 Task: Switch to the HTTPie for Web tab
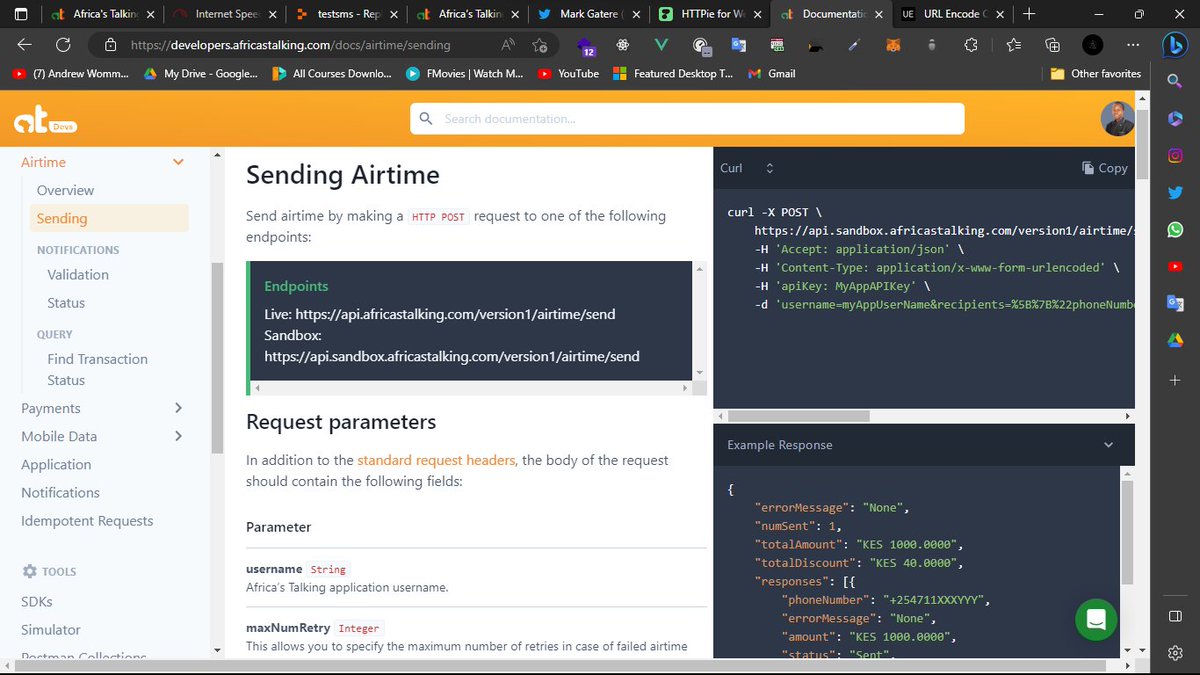pyautogui.click(x=710, y=14)
